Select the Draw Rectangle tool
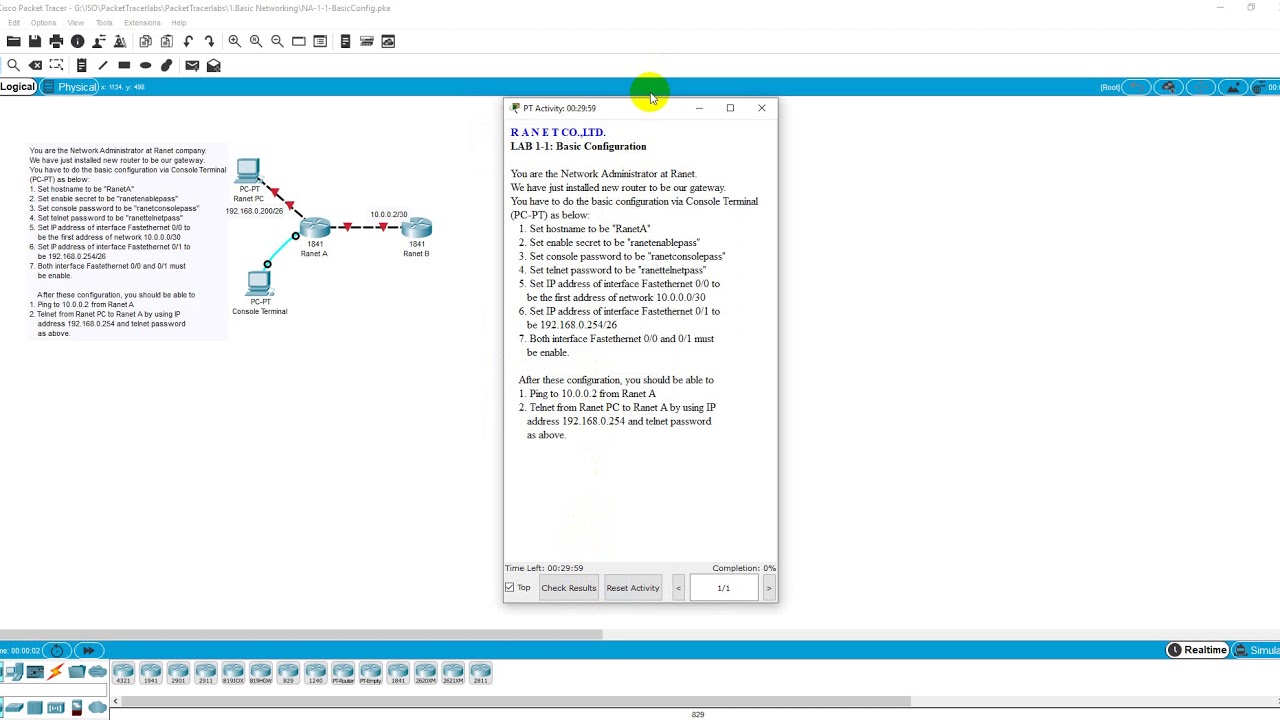This screenshot has width=1280, height=720. tap(124, 65)
